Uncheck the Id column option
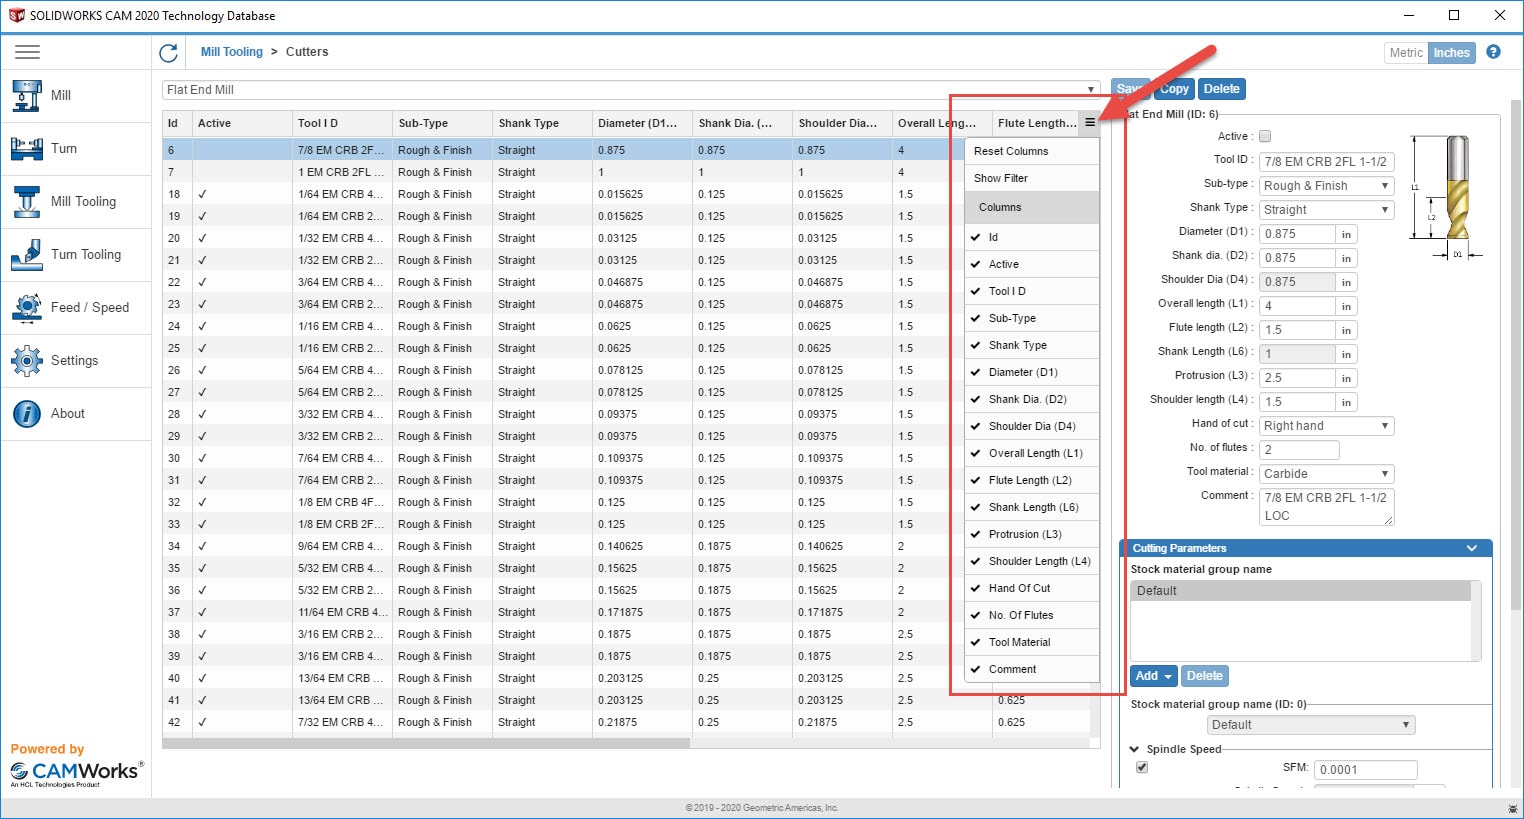 pos(1032,237)
